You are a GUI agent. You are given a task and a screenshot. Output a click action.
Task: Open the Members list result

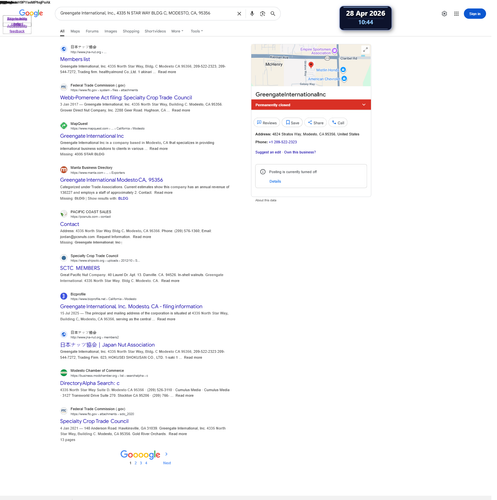(x=75, y=59)
